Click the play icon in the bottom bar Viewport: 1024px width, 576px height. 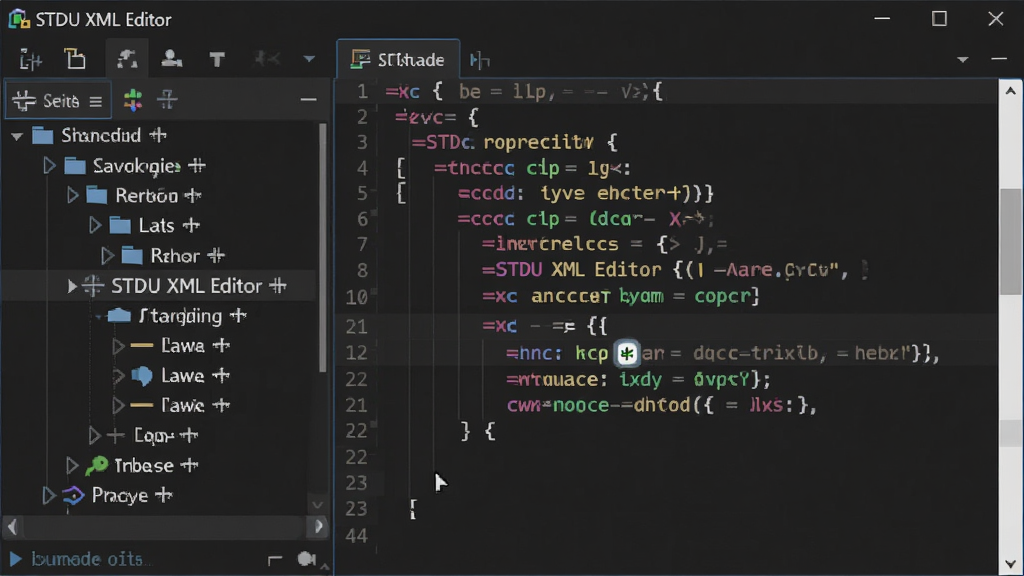(15, 559)
